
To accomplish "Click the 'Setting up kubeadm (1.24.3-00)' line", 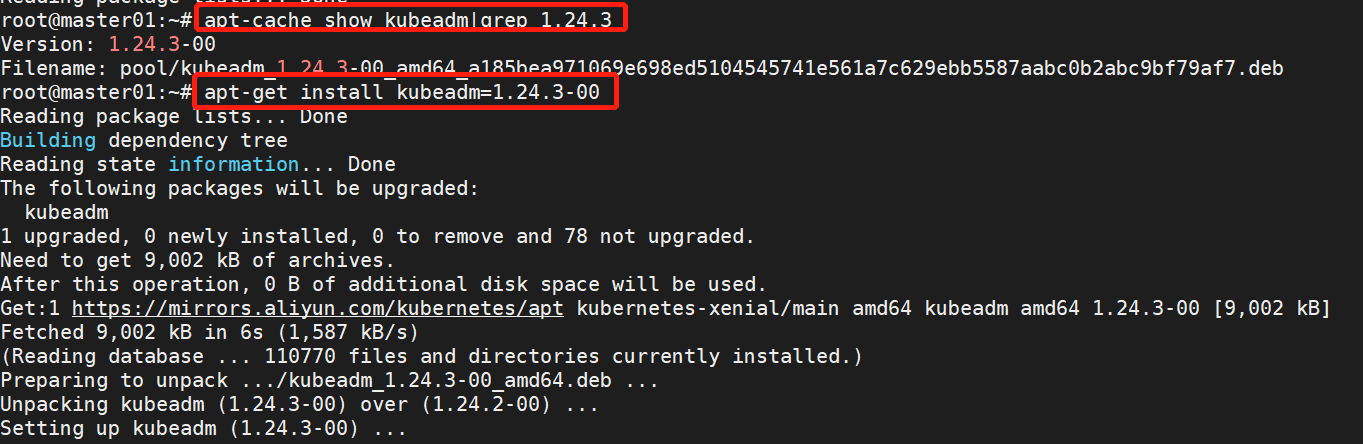I will click(x=204, y=428).
